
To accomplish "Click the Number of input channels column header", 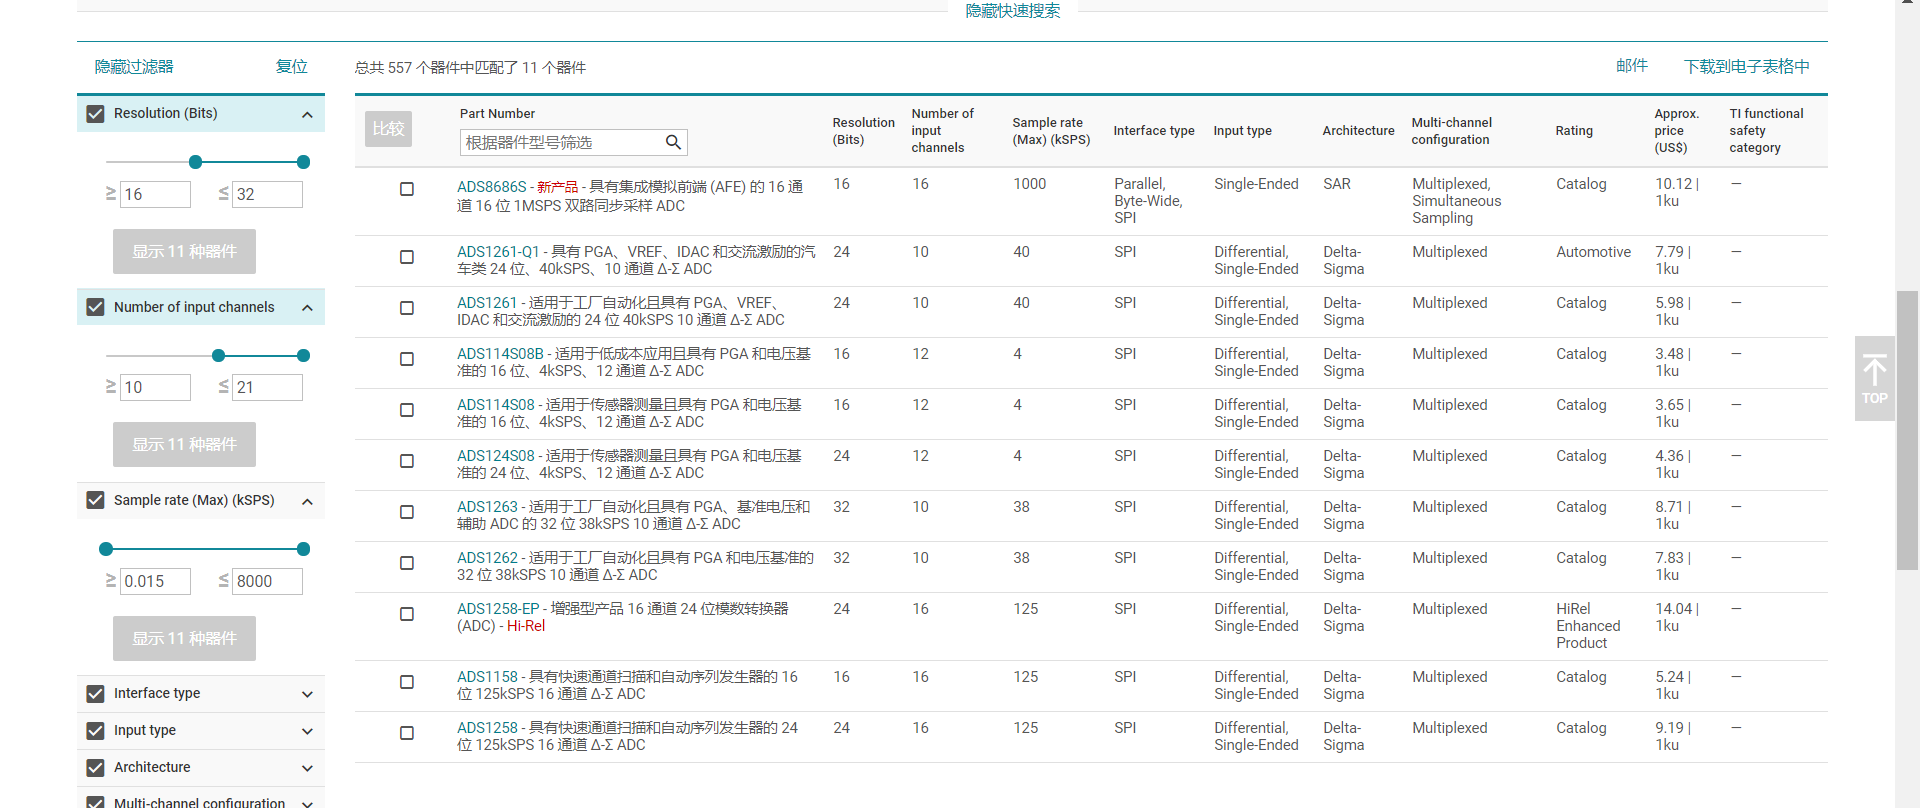I will [x=943, y=131].
